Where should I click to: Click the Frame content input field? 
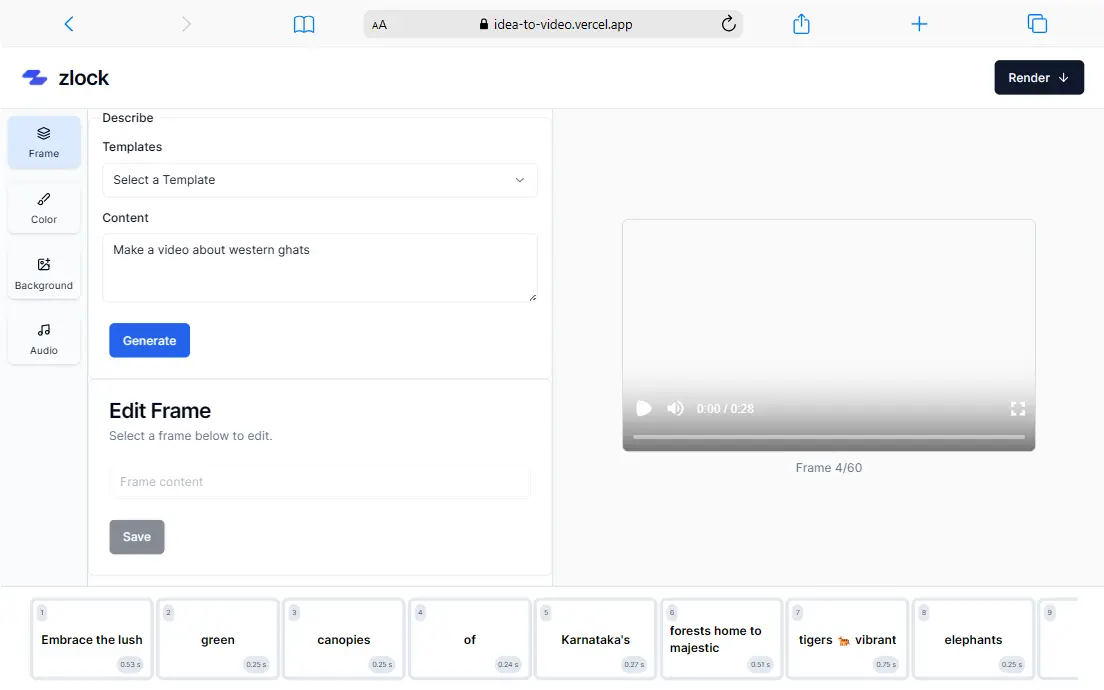click(319, 482)
